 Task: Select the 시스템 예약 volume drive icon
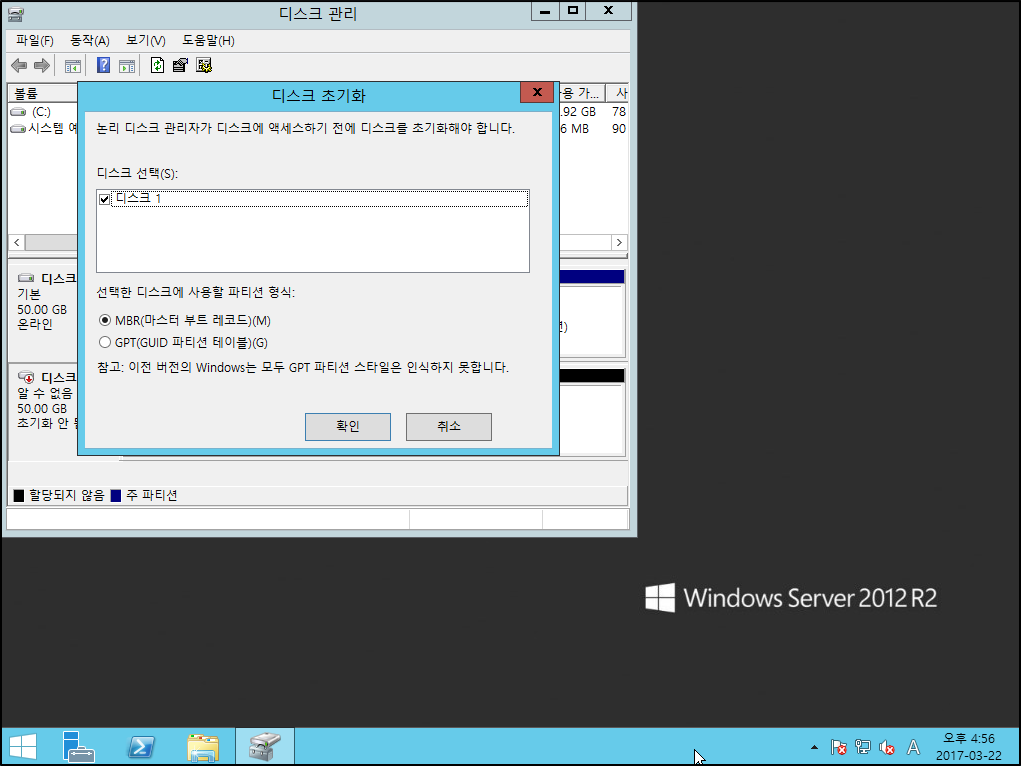click(18, 129)
